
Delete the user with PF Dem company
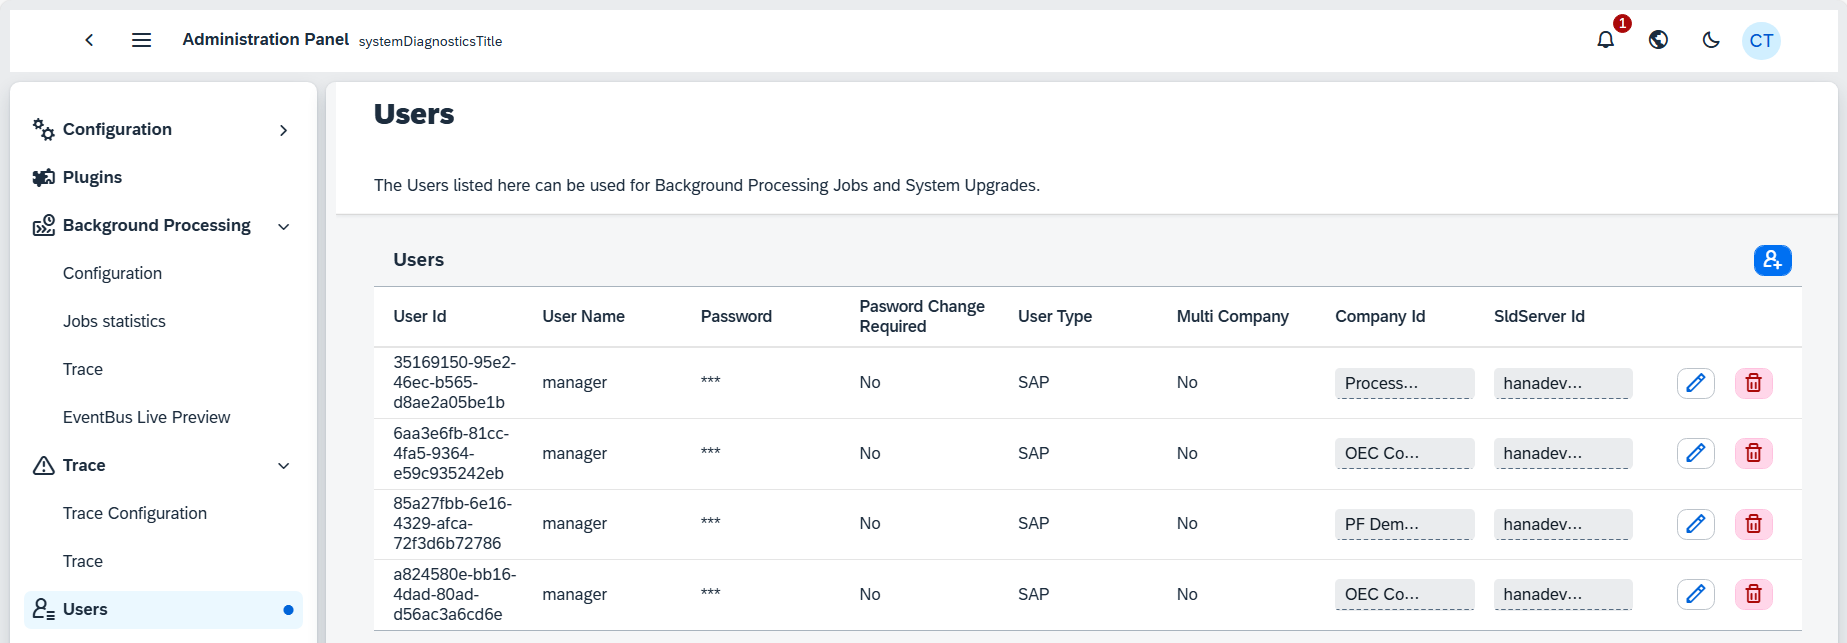click(1753, 524)
